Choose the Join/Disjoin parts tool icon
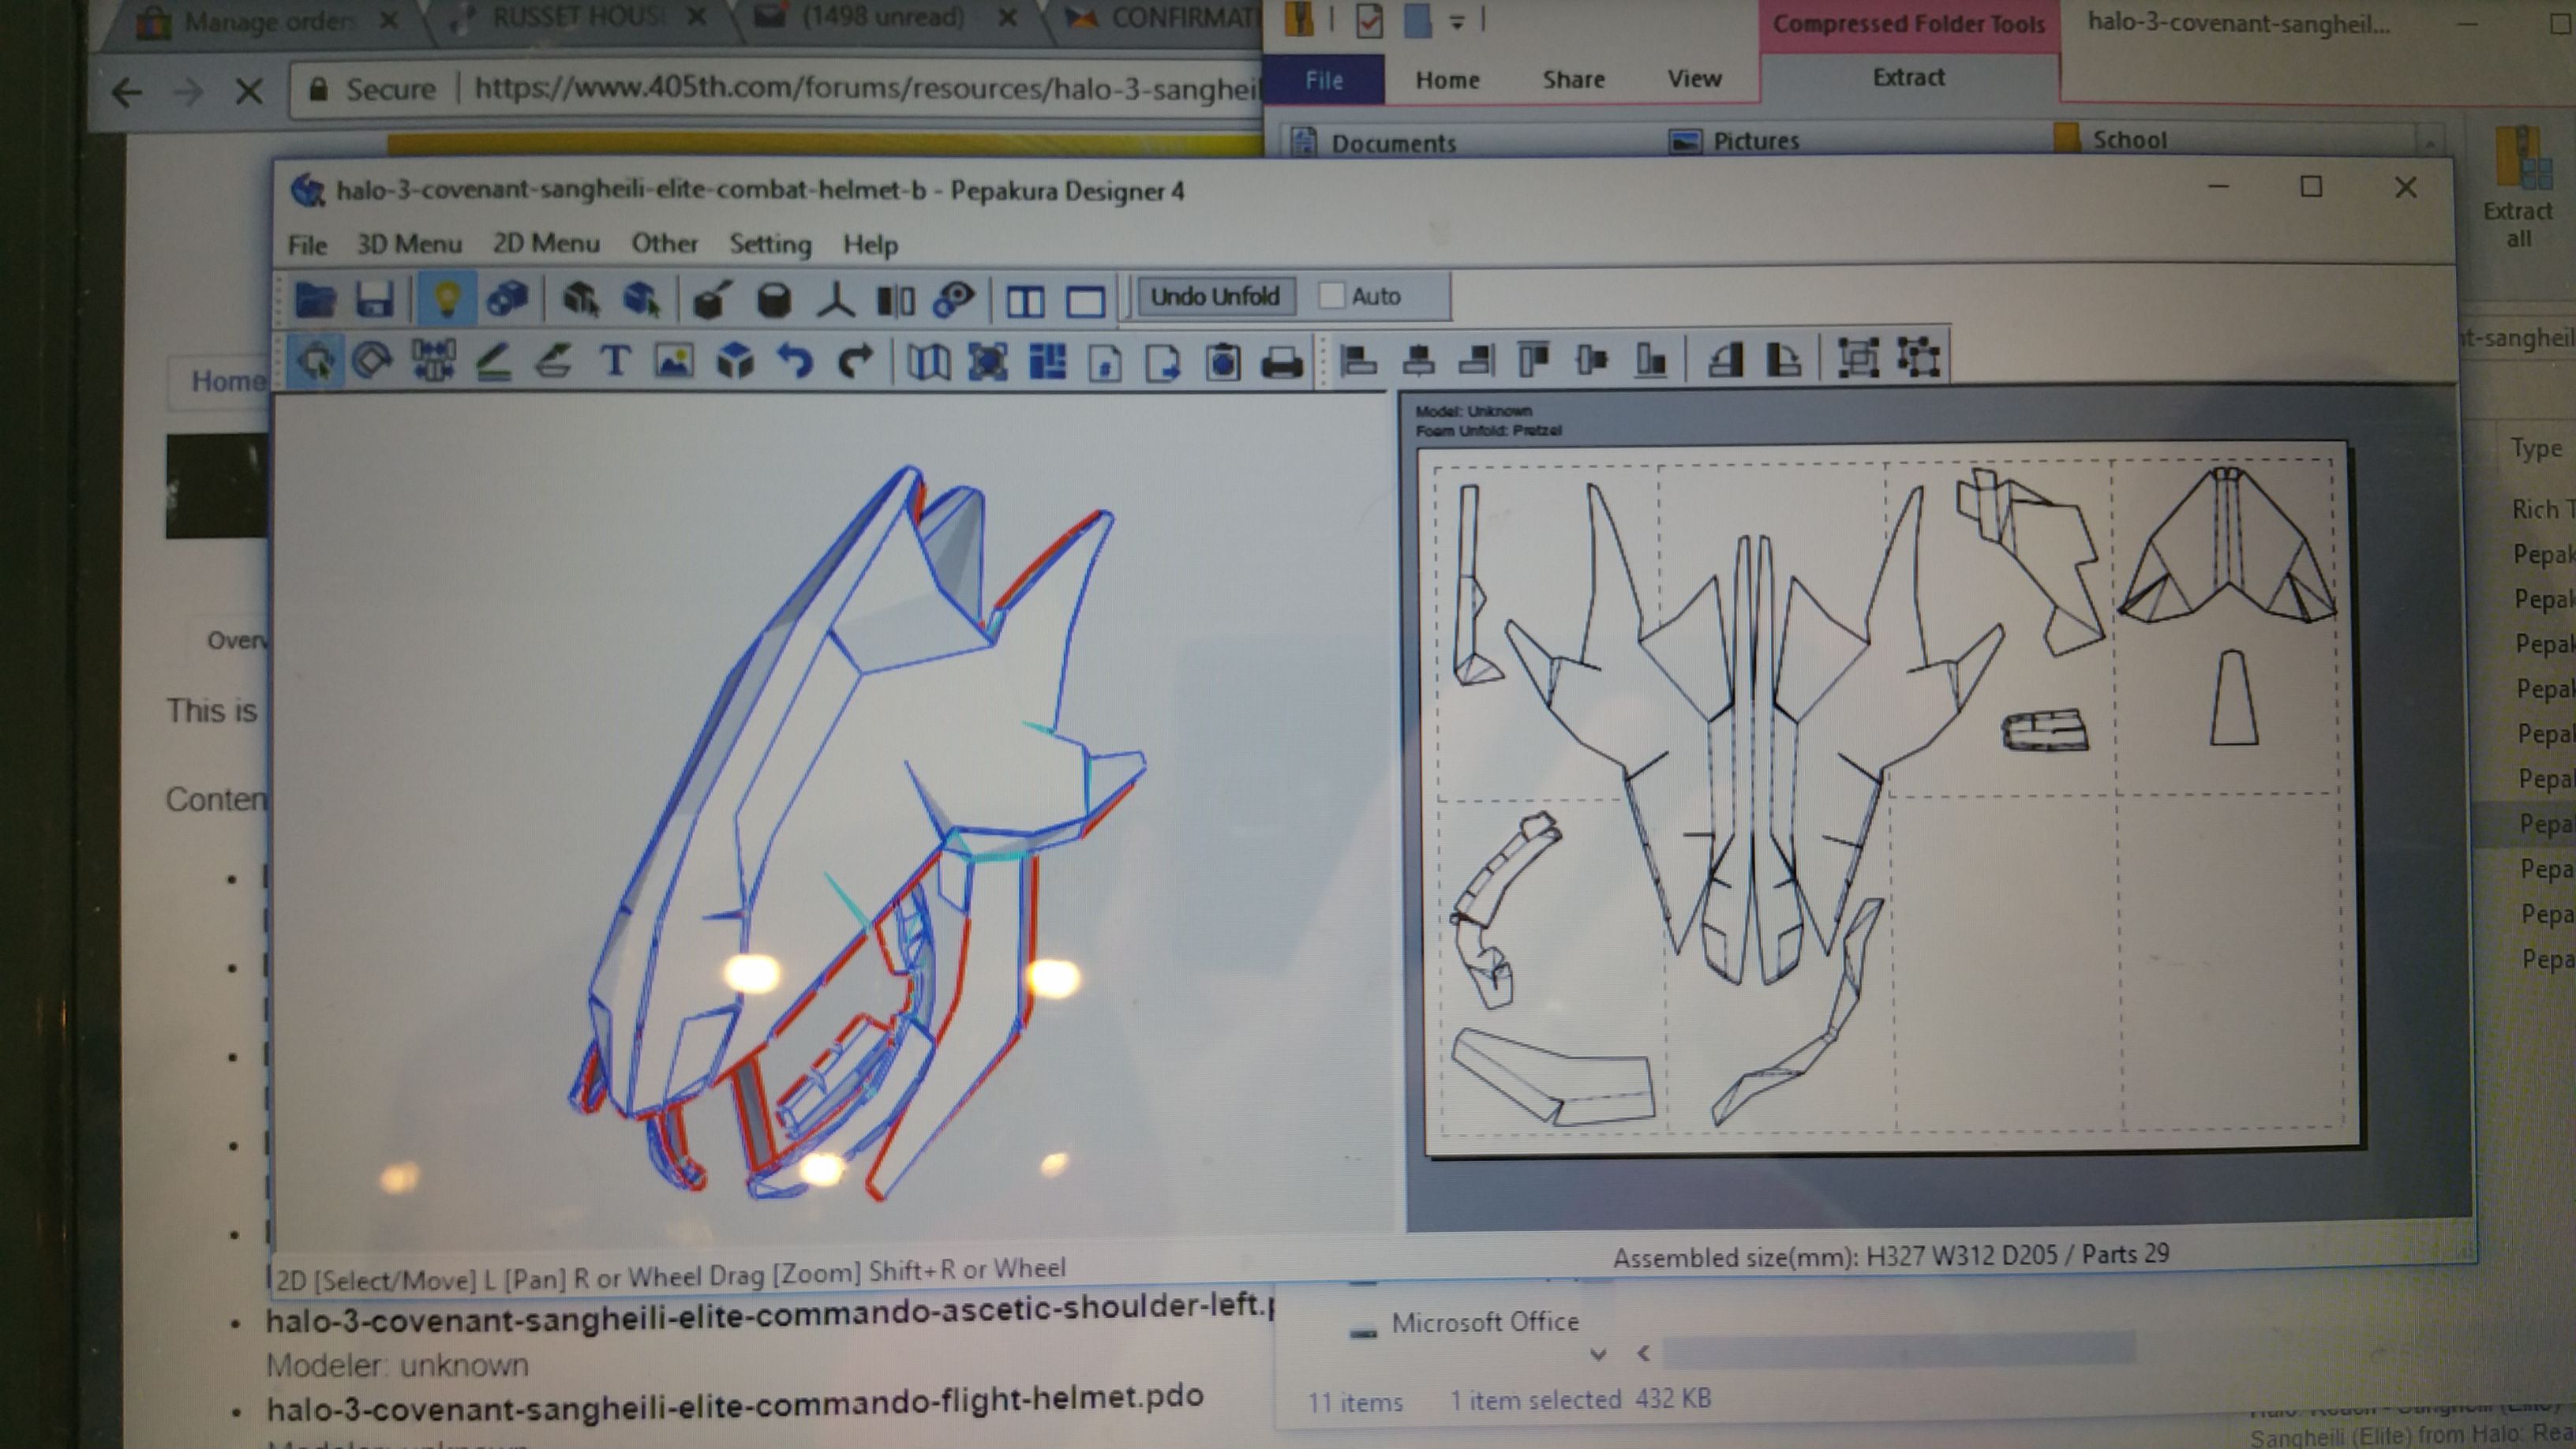This screenshot has width=2576, height=1449. 433,360
